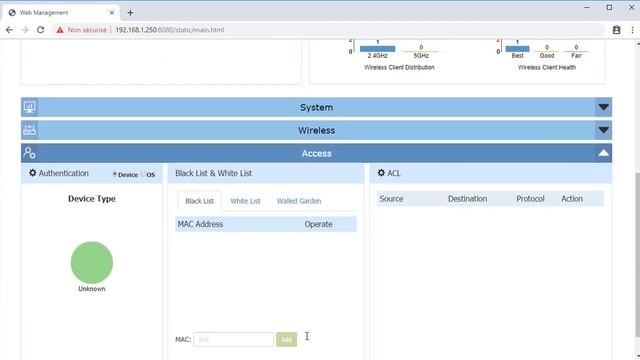
Task: Click the Black List & White List title
Action: (x=213, y=173)
